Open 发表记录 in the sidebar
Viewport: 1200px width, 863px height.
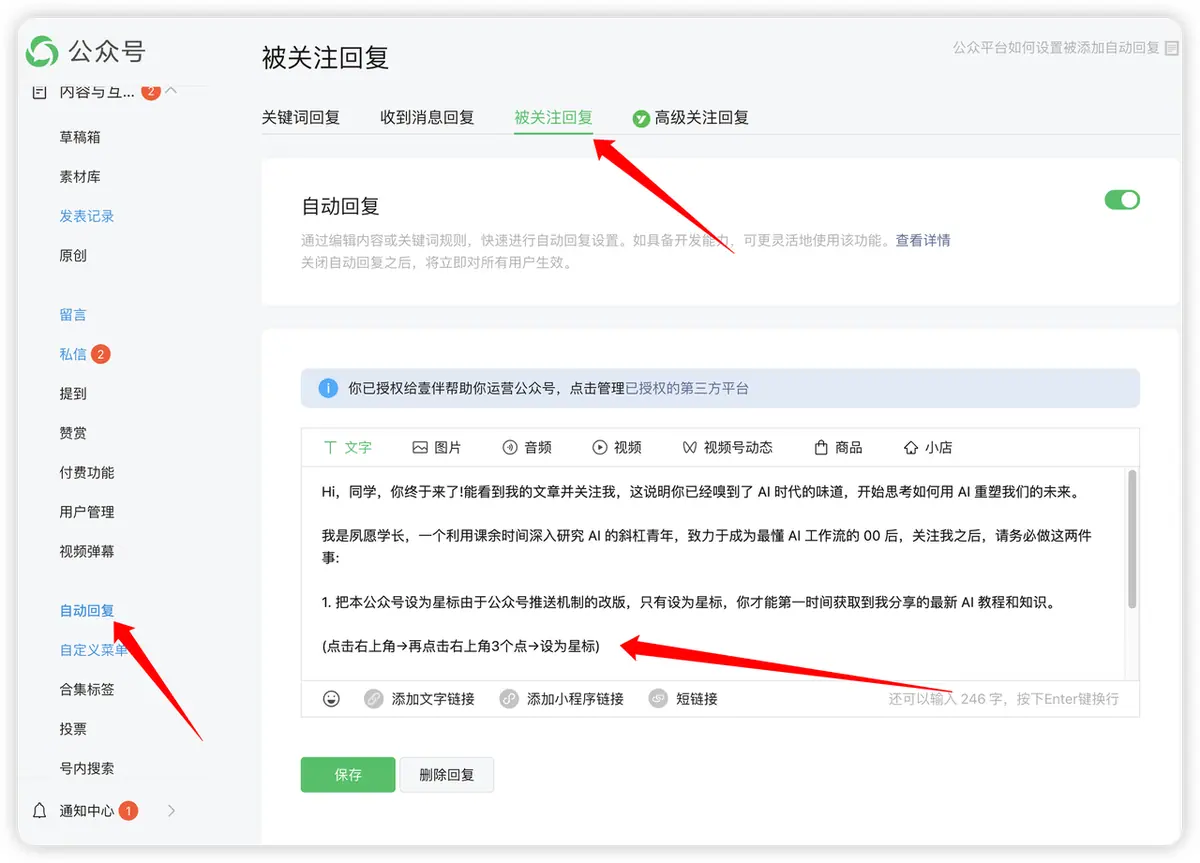tap(87, 216)
